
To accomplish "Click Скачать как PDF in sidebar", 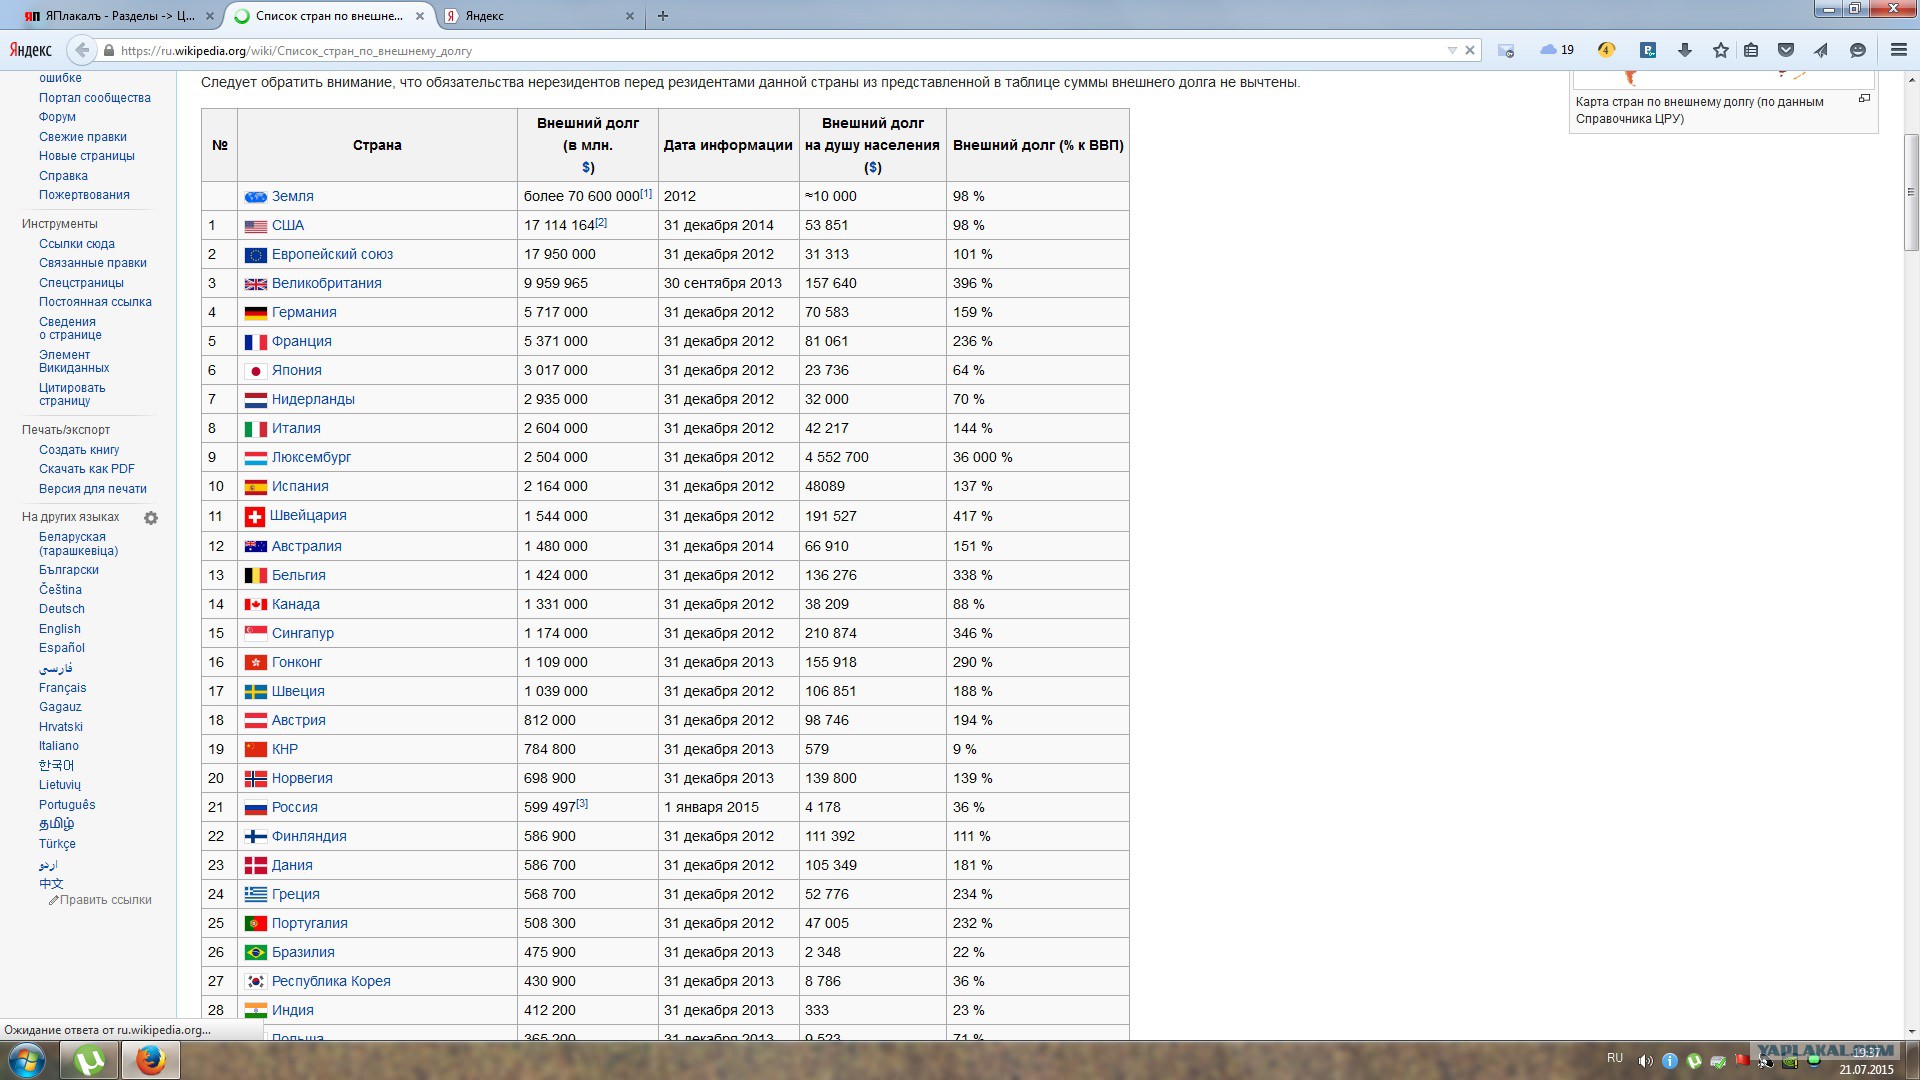I will tap(87, 469).
